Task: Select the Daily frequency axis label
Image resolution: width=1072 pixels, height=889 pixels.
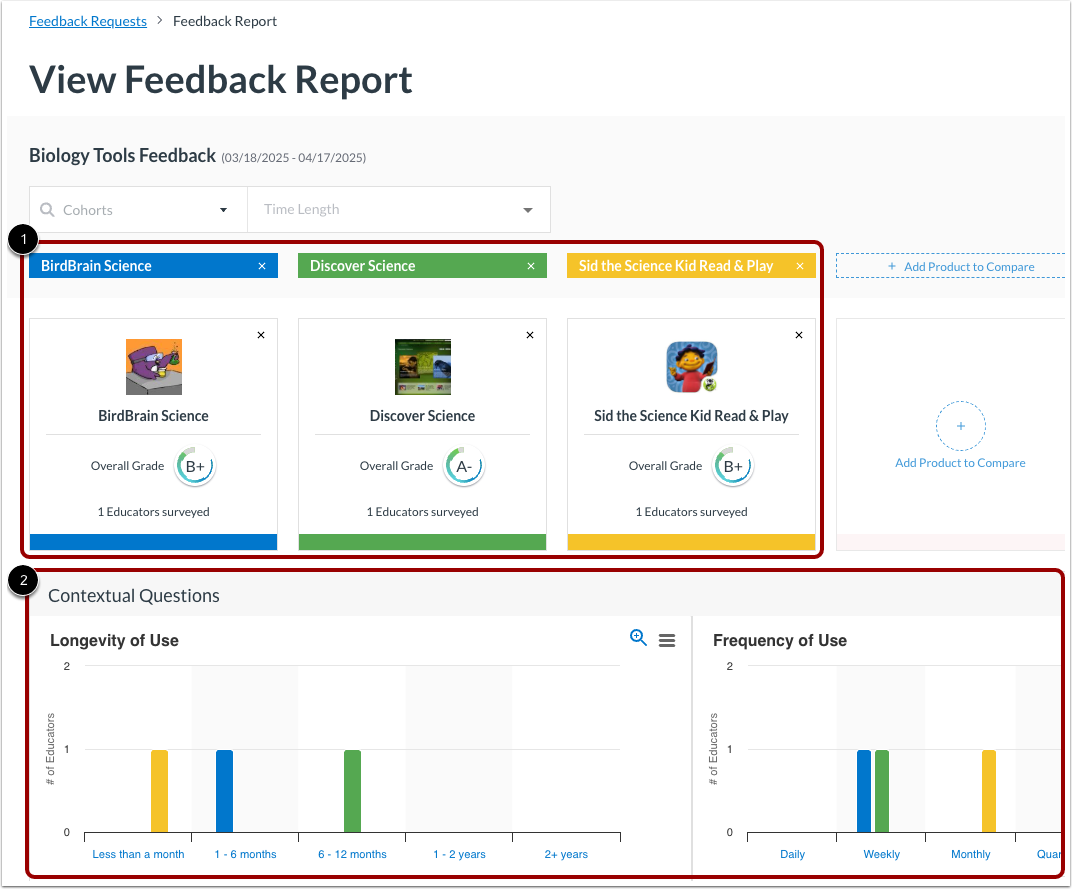Action: coord(792,854)
